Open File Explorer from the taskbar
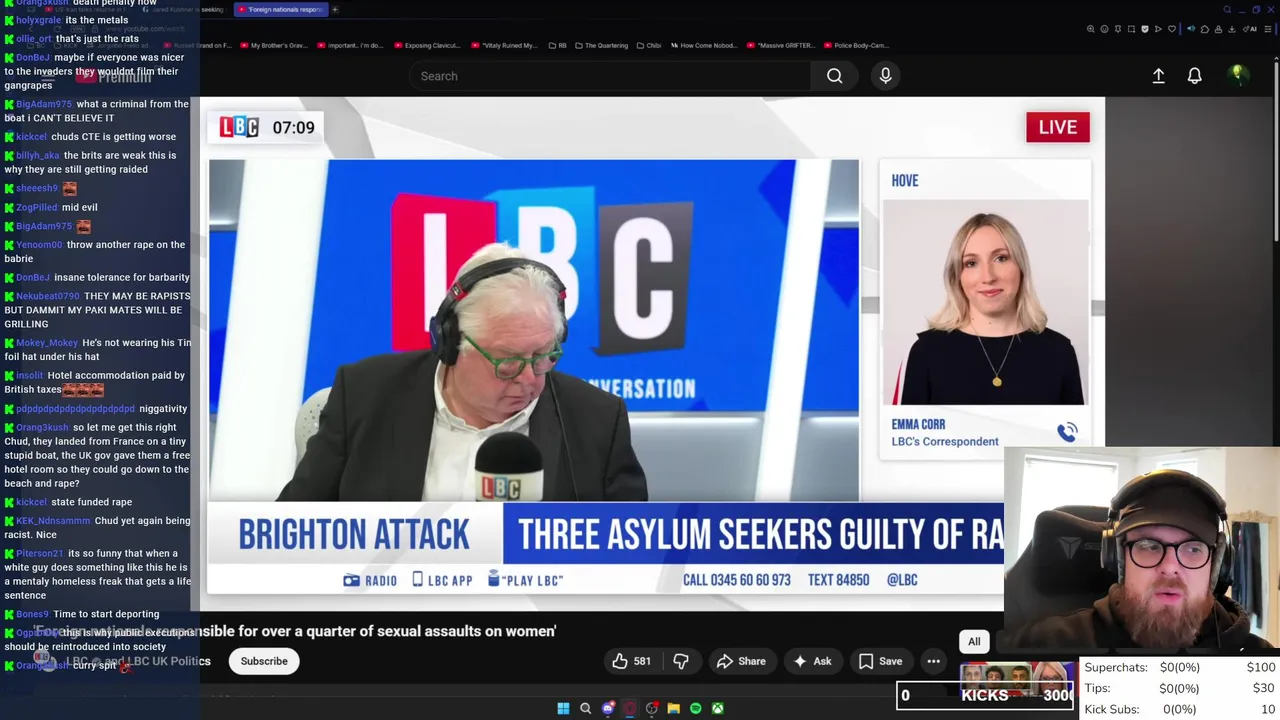The height and width of the screenshot is (720, 1280). coord(673,708)
